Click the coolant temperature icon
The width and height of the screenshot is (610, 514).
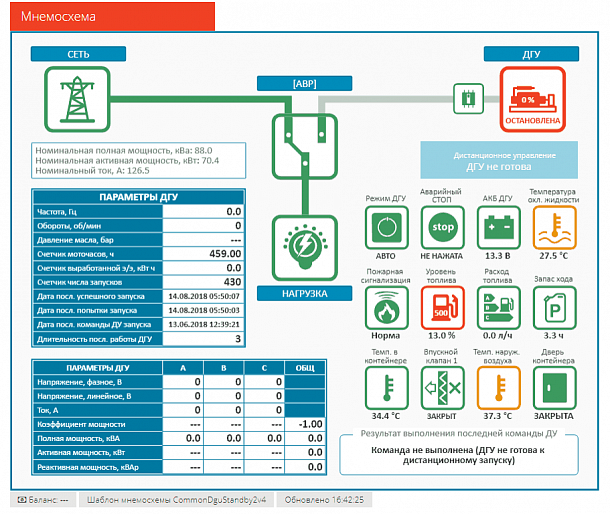tap(554, 227)
